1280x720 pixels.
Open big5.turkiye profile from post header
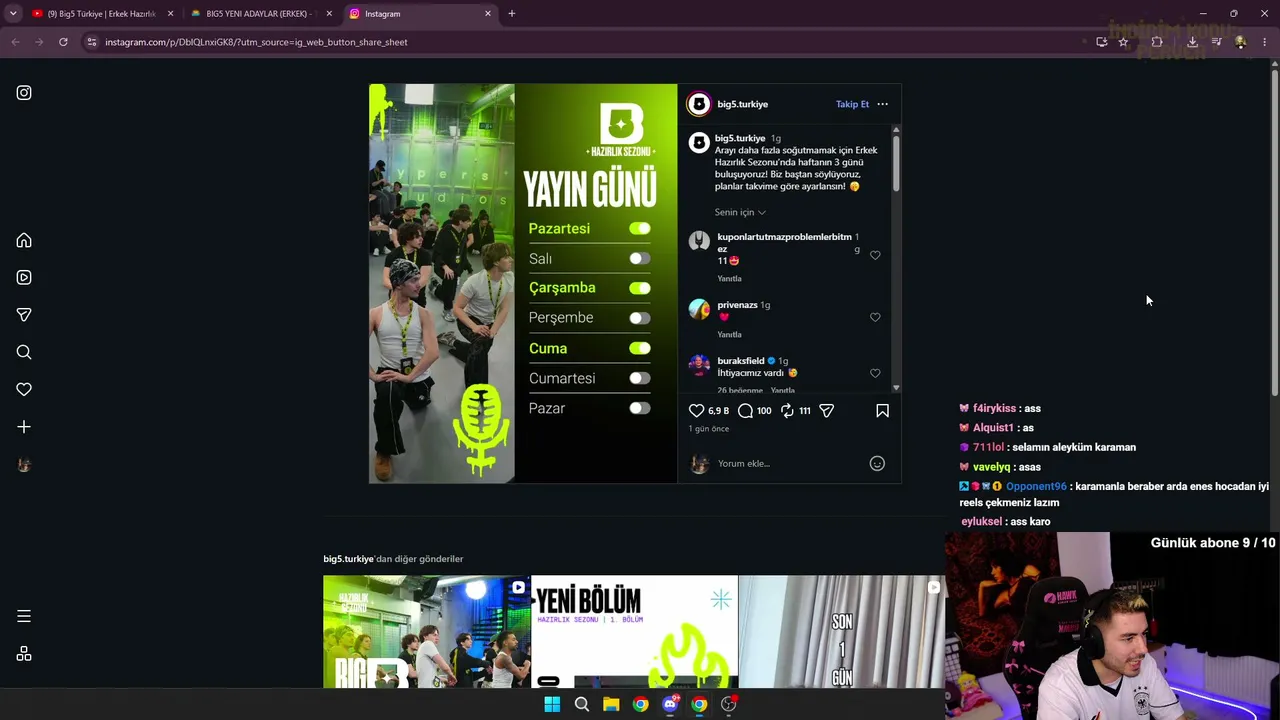(x=742, y=104)
